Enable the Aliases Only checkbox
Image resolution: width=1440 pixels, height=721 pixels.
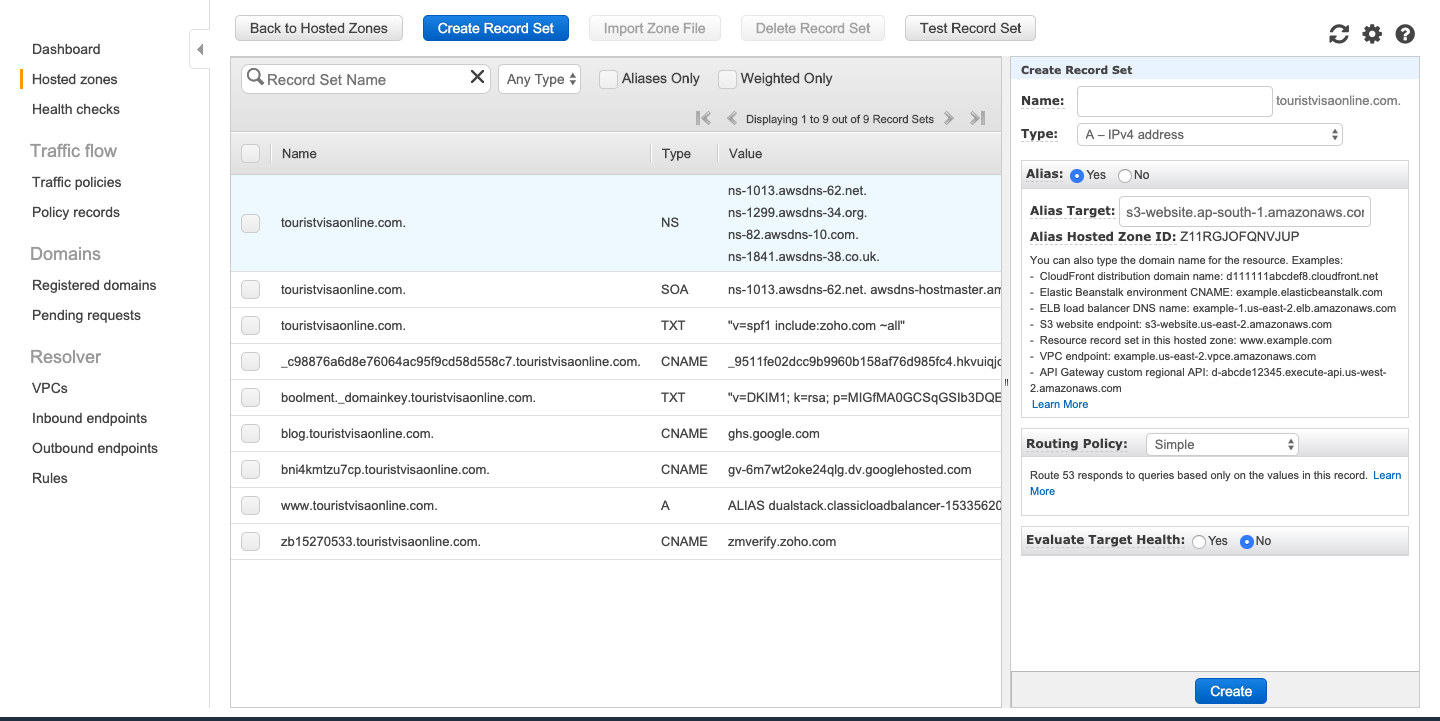coord(608,79)
